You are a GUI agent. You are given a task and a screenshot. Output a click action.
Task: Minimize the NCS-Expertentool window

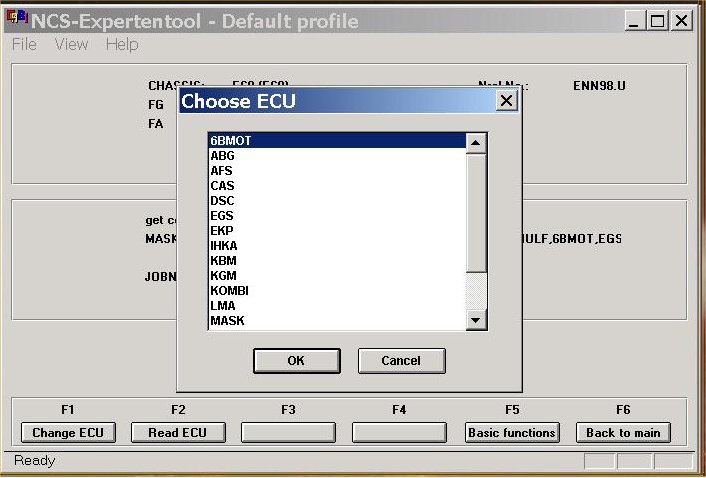coord(634,21)
